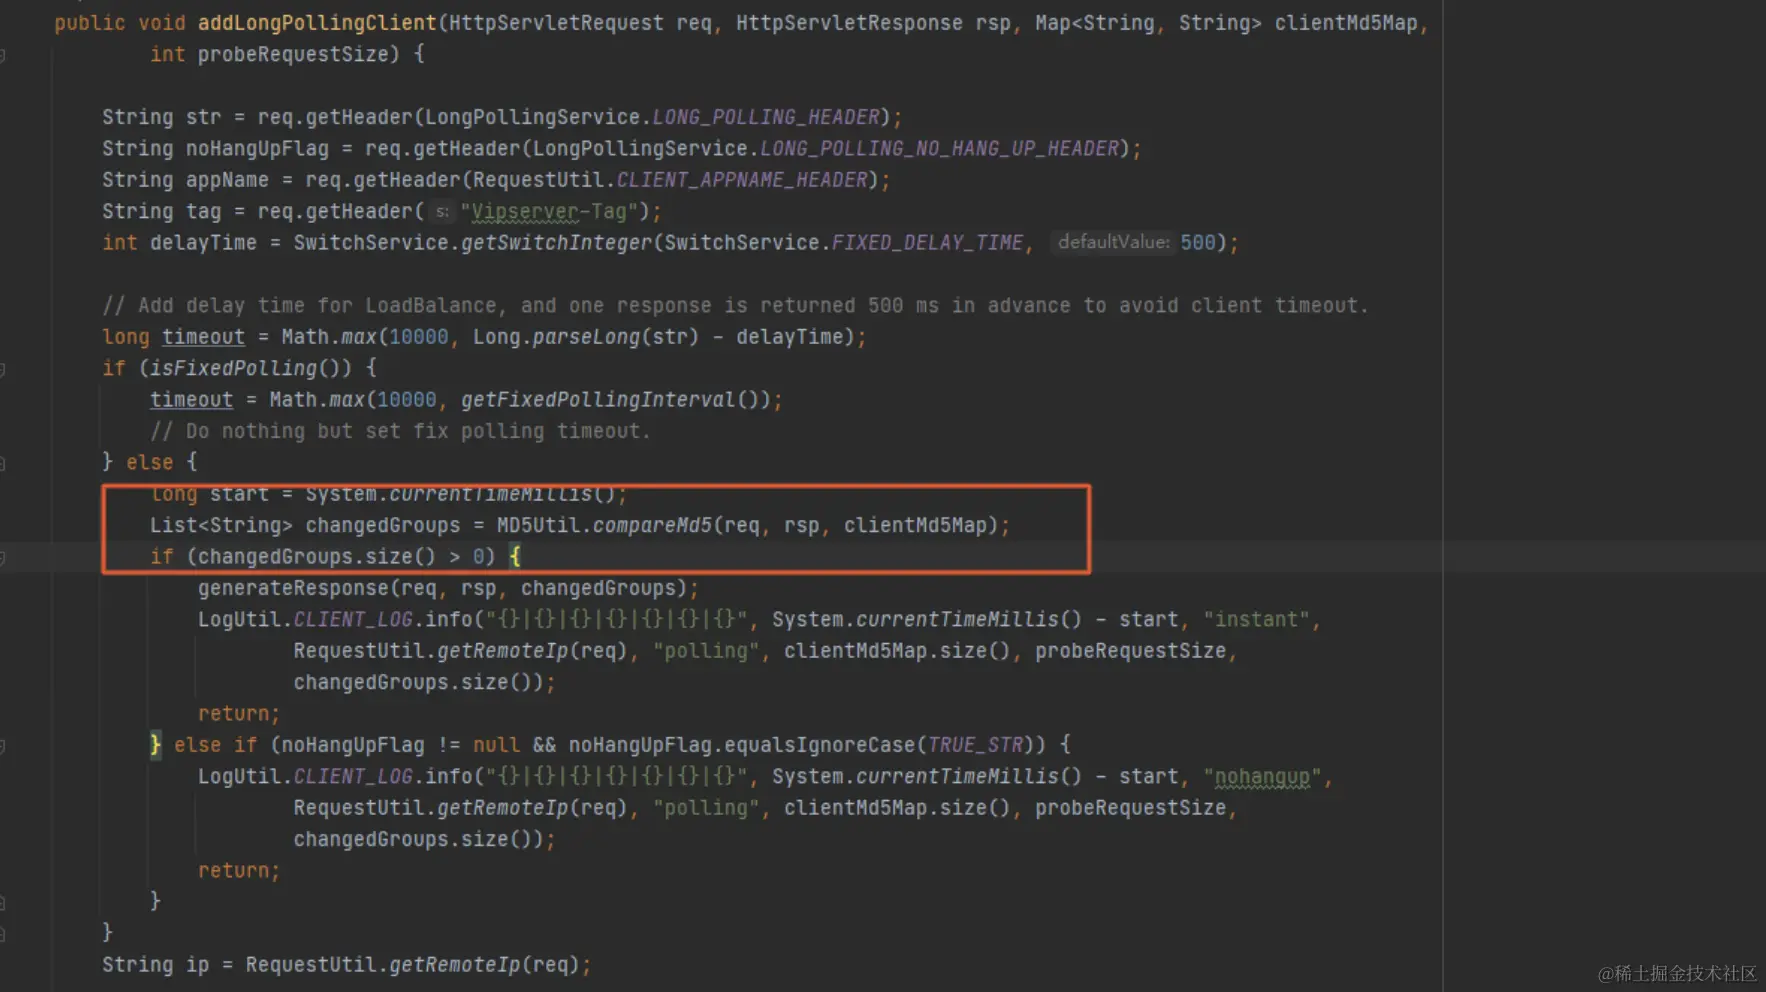Click the "Do nothing but set fix" comment
The height and width of the screenshot is (992, 1766).
(400, 431)
